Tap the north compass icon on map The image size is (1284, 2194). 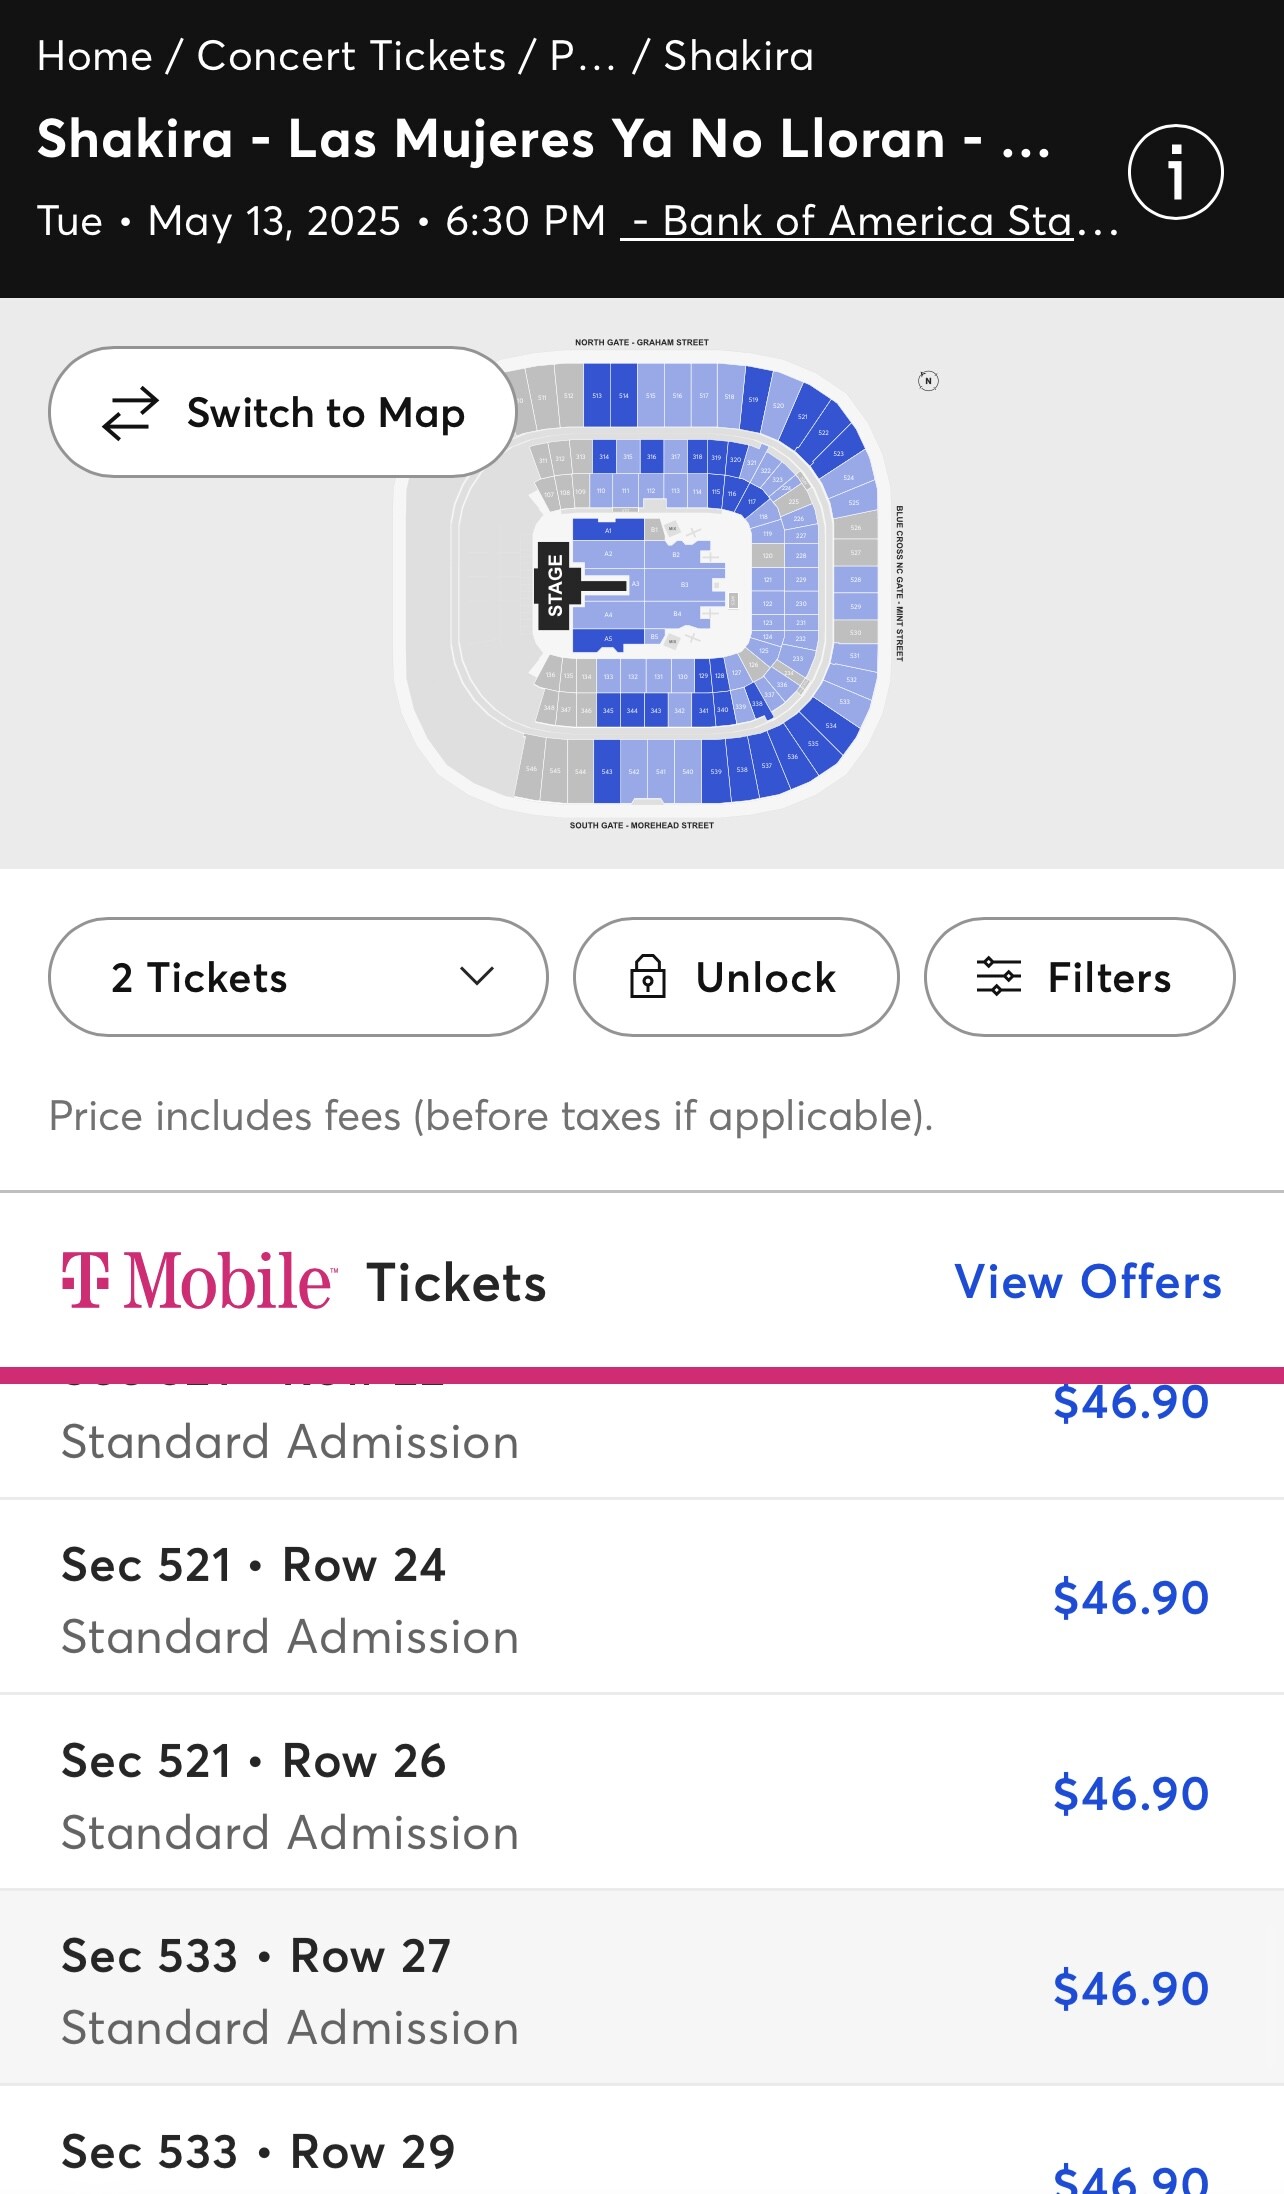tap(928, 381)
